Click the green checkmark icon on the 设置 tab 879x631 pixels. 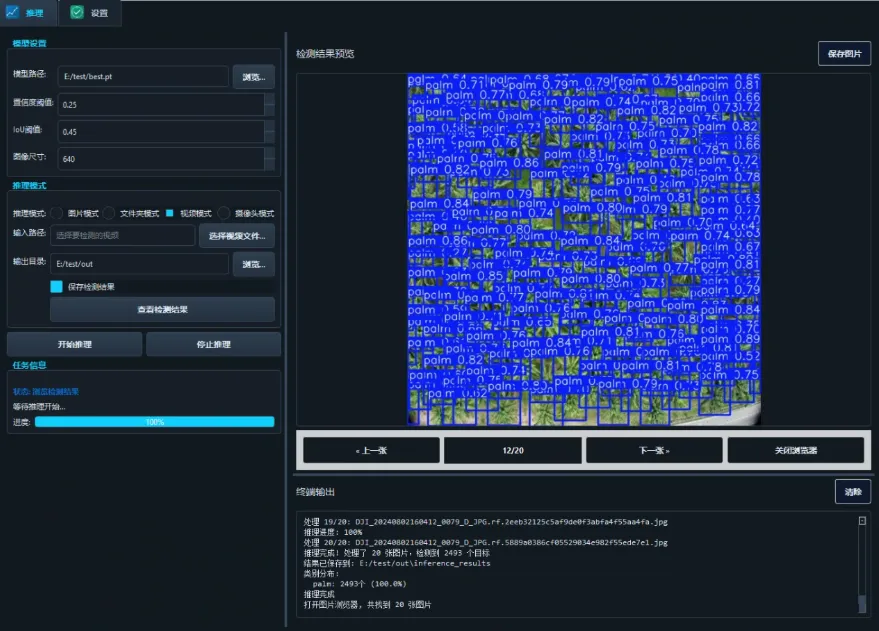(77, 13)
